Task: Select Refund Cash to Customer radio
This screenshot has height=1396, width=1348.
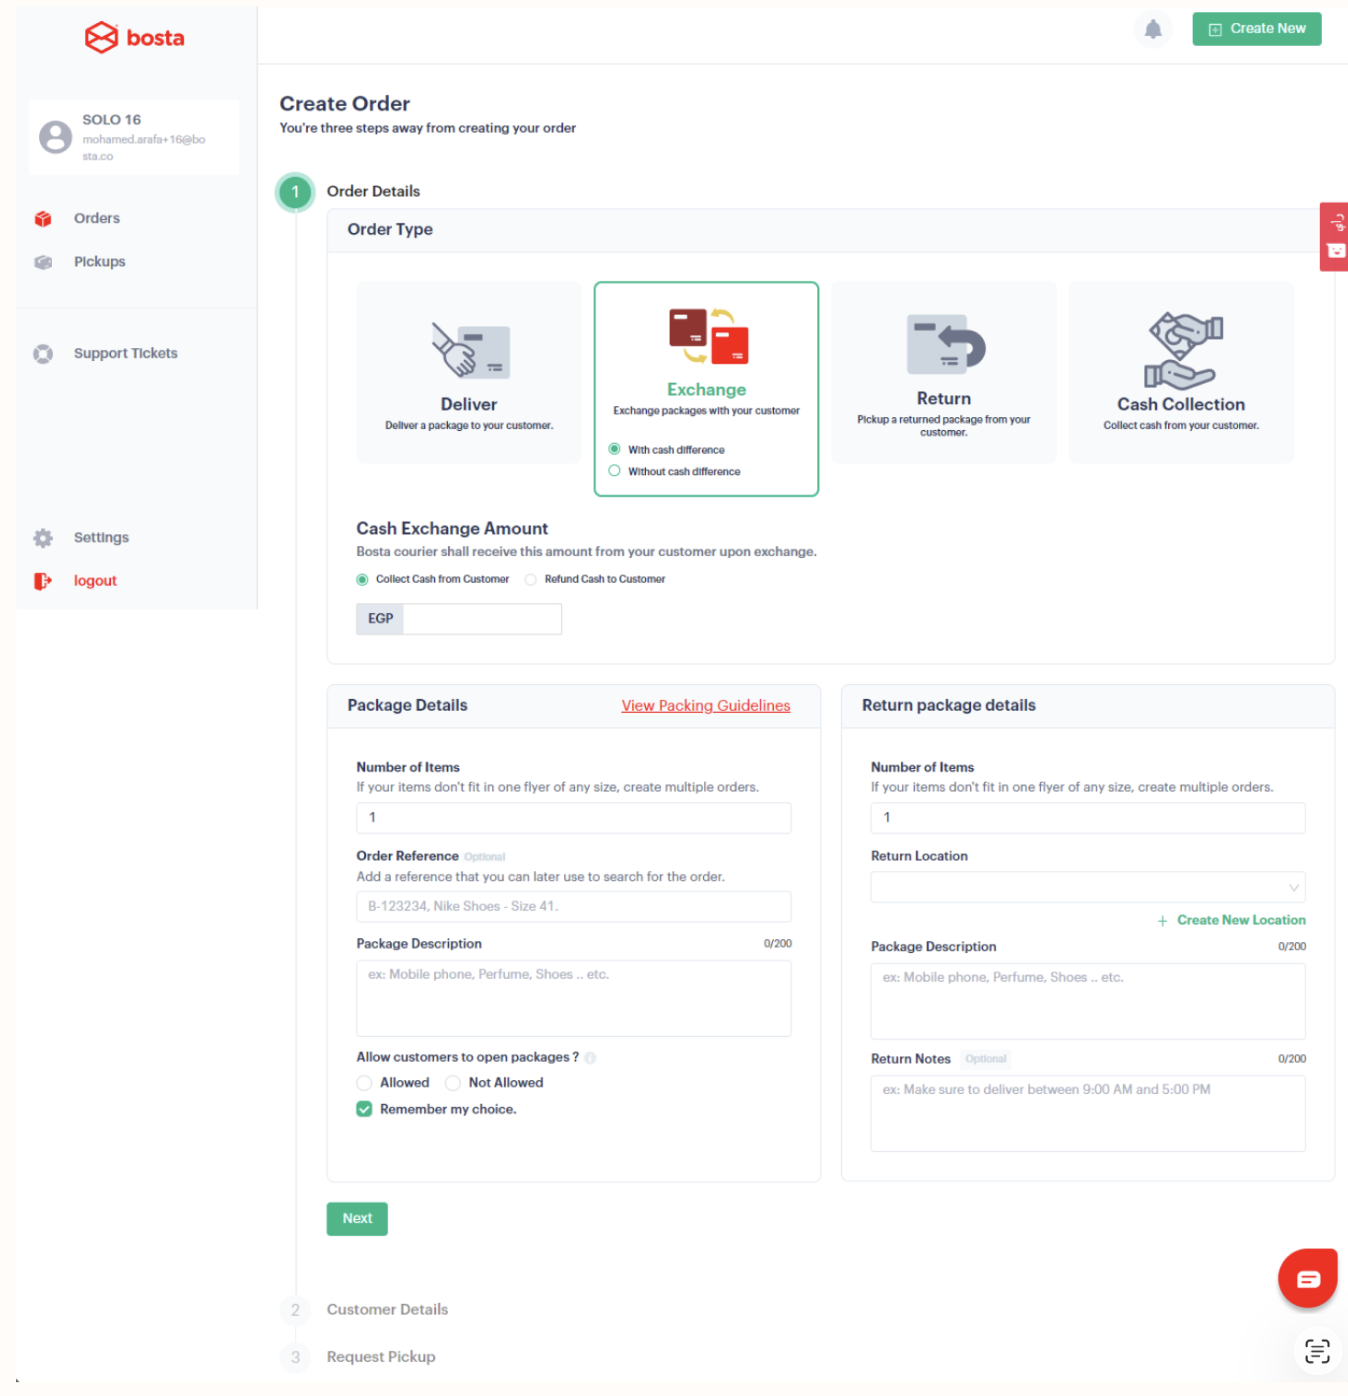Action: pos(531,579)
